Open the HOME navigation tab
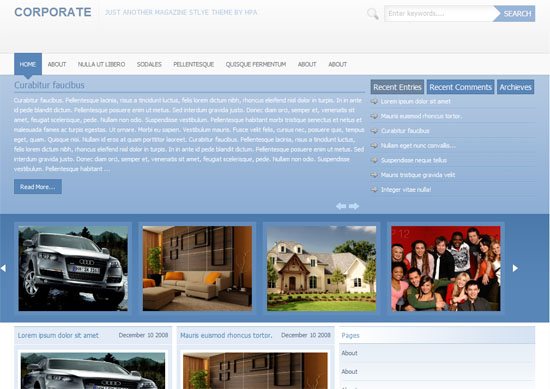This screenshot has height=389, width=550. coord(28,64)
